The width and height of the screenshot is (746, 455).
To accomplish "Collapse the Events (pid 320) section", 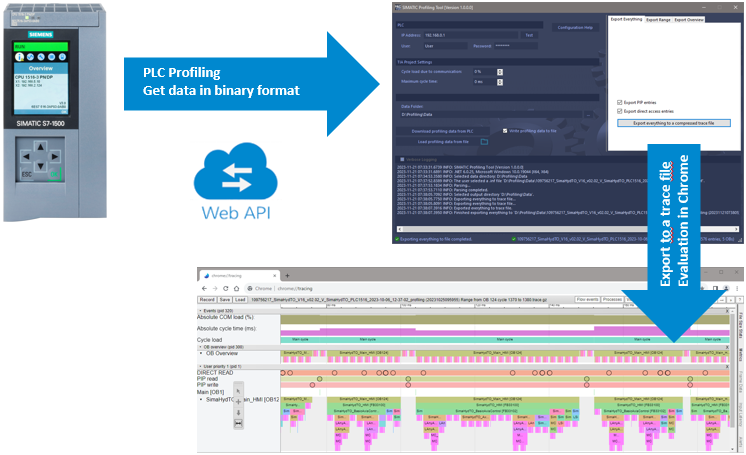I will 200,311.
